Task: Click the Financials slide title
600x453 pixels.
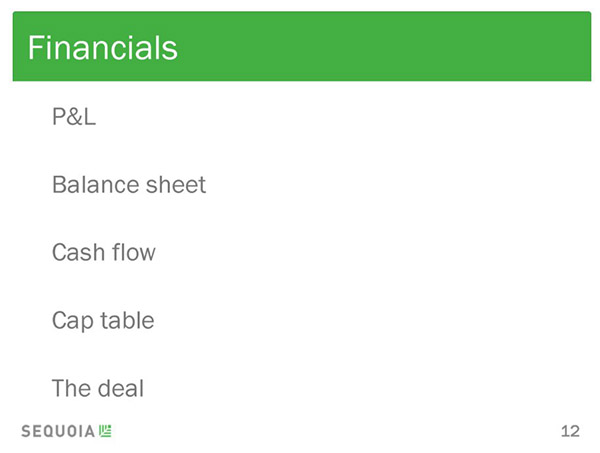Action: pos(103,48)
